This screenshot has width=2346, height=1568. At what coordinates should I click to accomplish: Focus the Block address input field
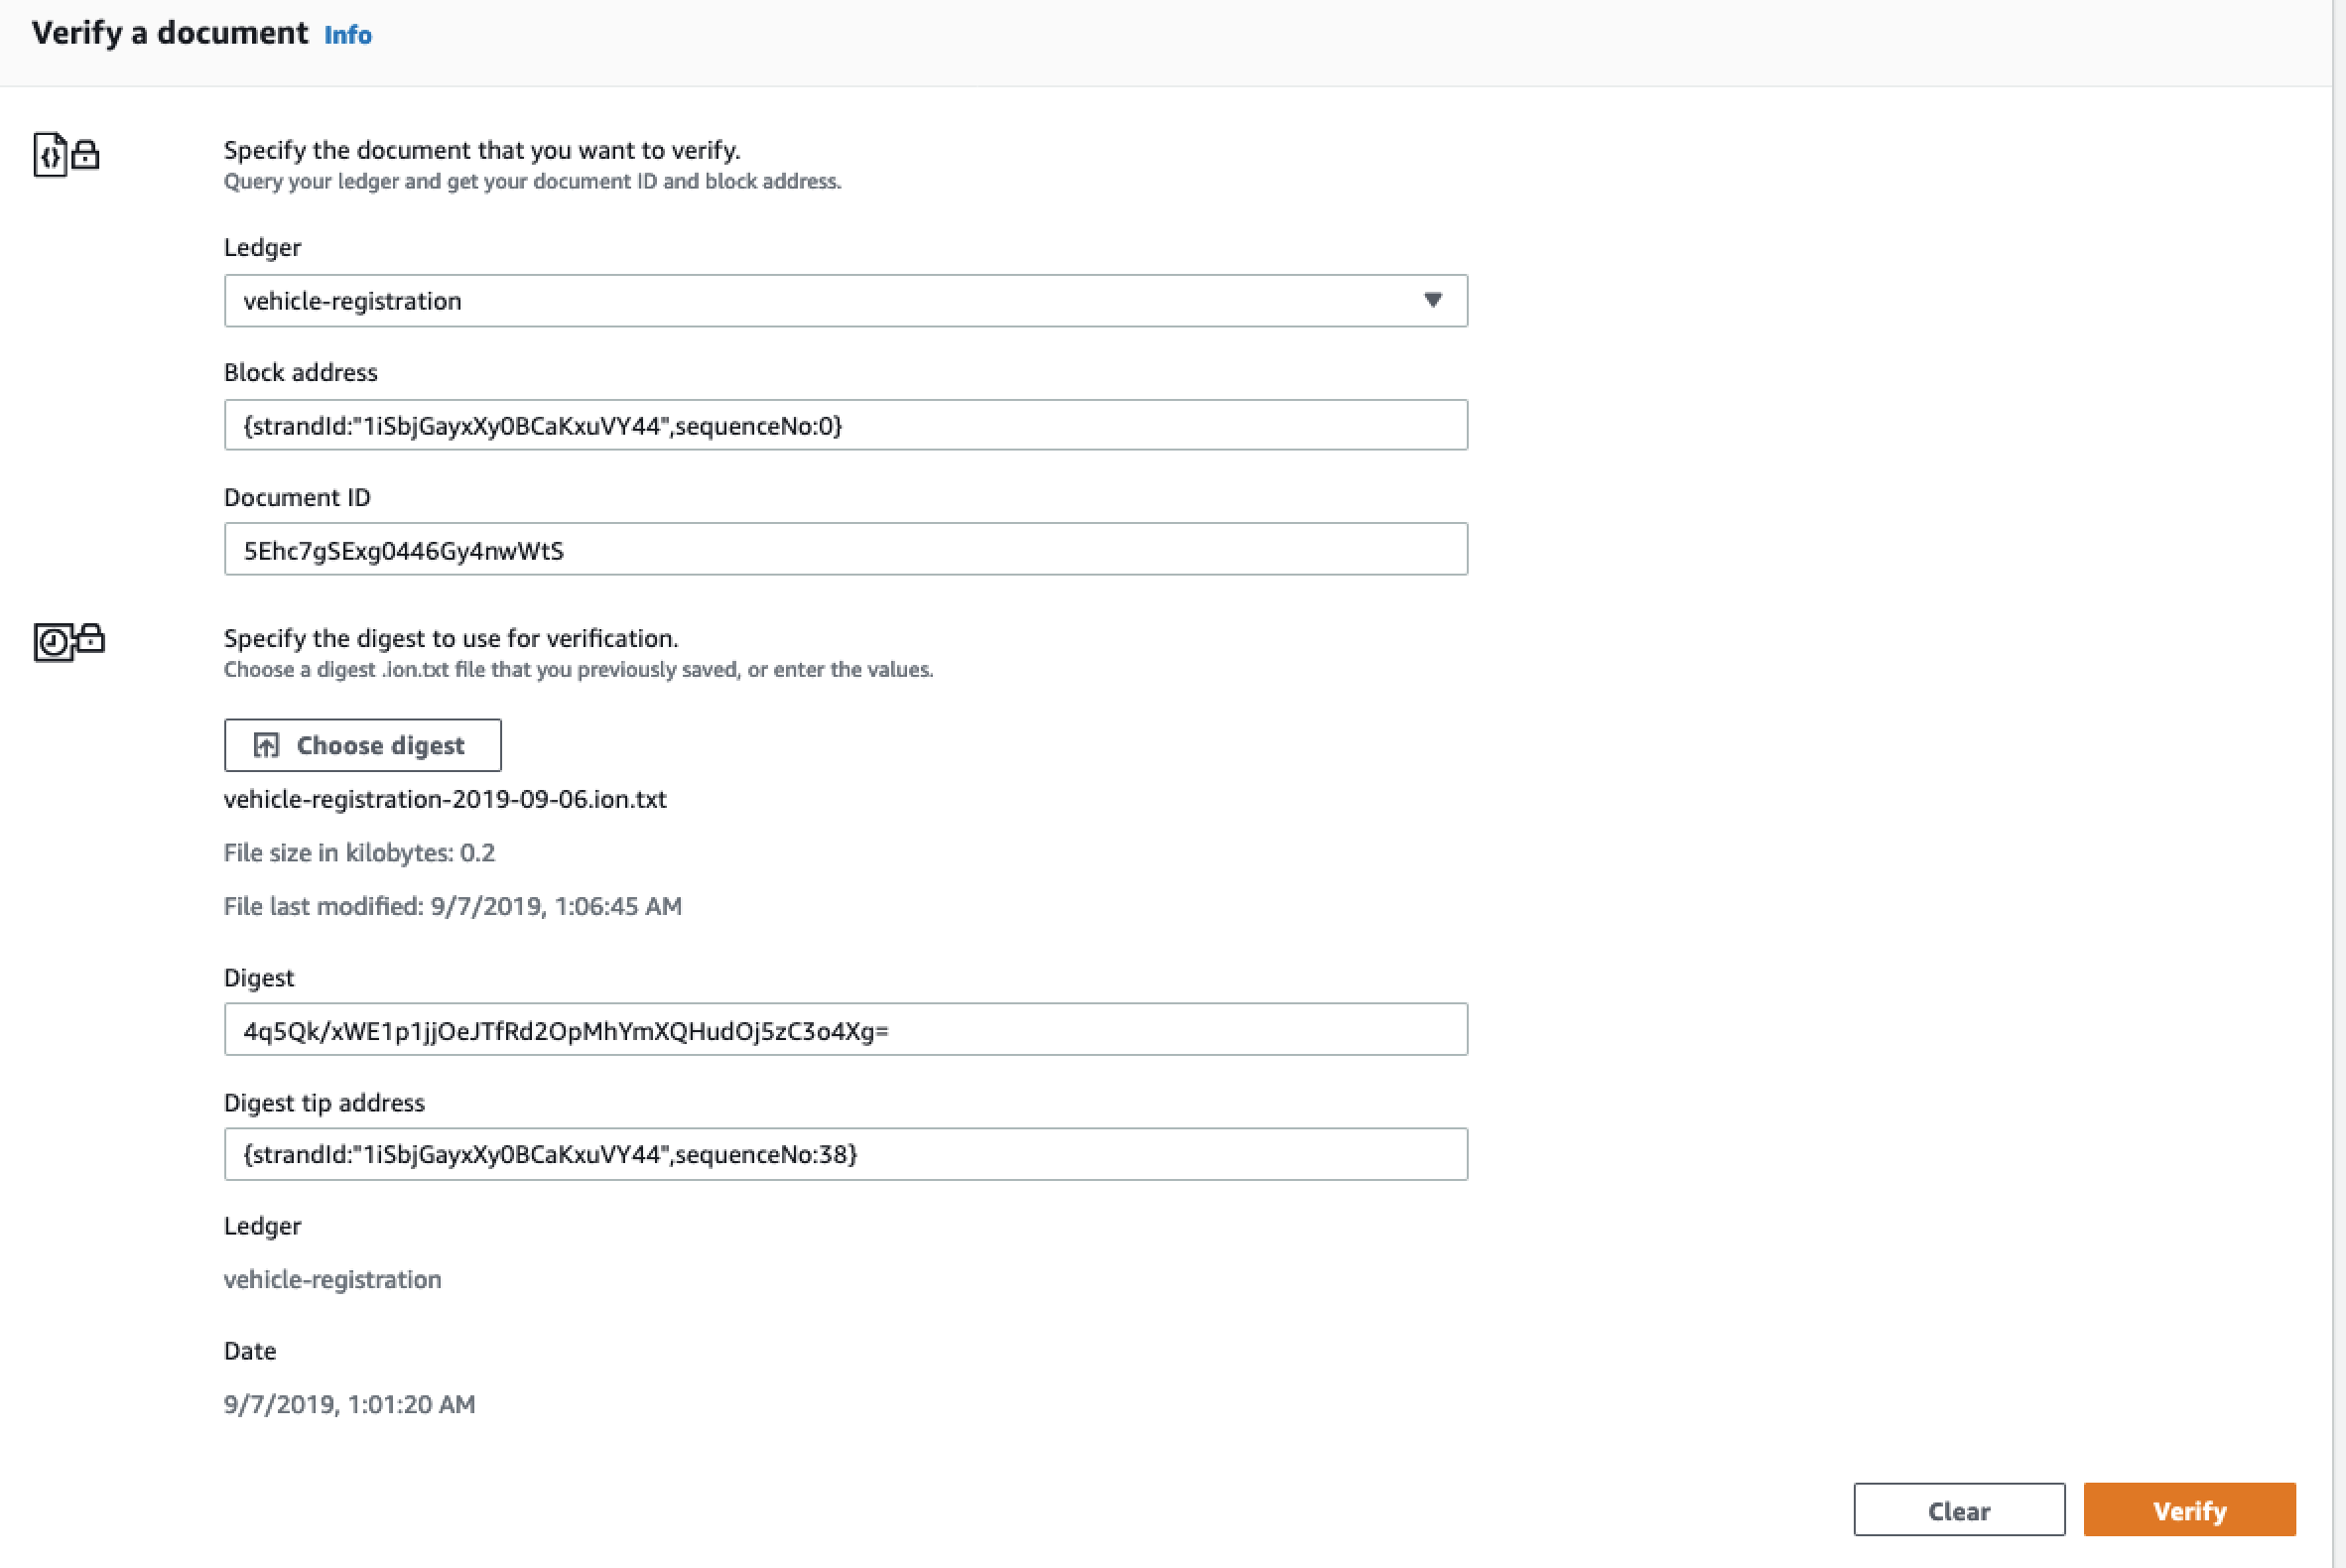tap(845, 426)
